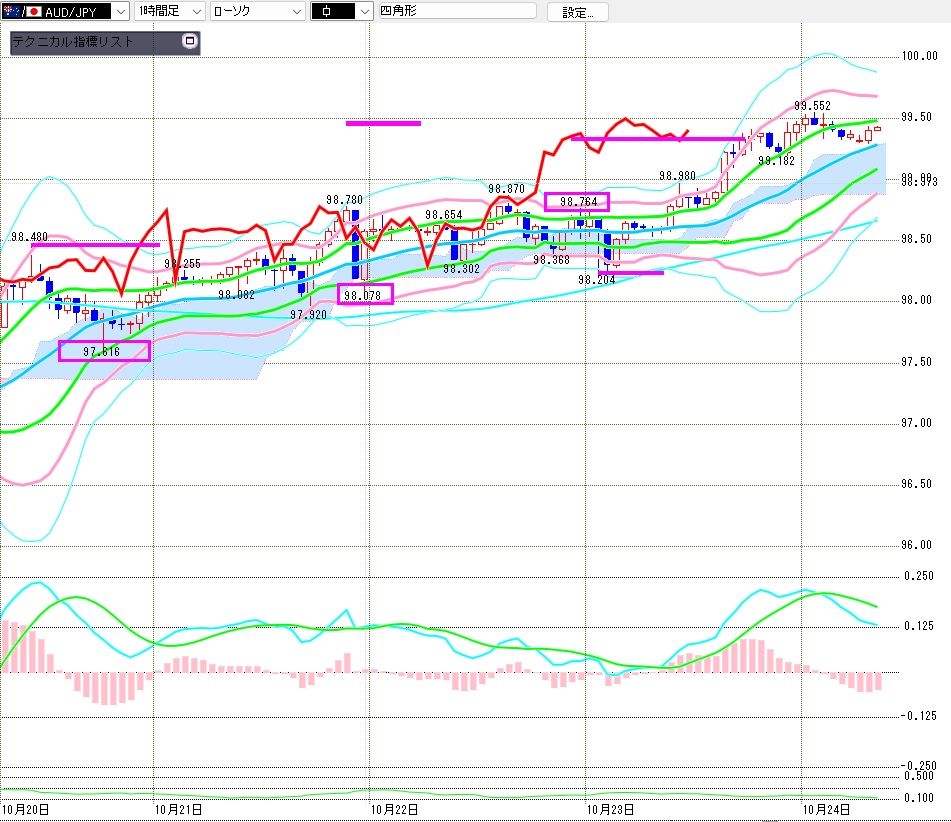Image resolution: width=951 pixels, height=822 pixels.
Task: Open the ローソク chart type dropdown
Action: tap(296, 12)
